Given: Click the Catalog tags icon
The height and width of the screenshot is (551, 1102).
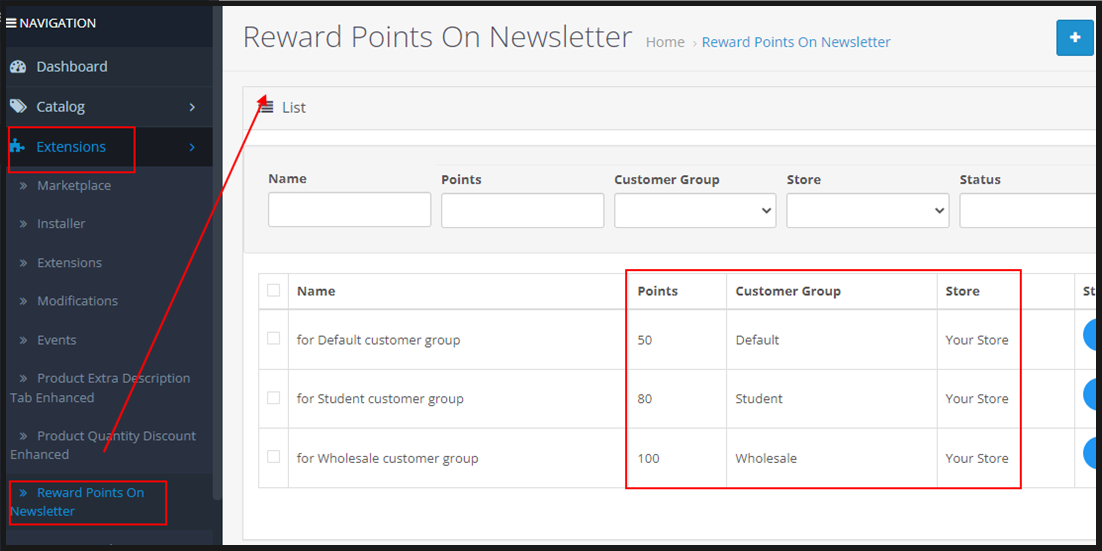Looking at the screenshot, I should point(18,107).
